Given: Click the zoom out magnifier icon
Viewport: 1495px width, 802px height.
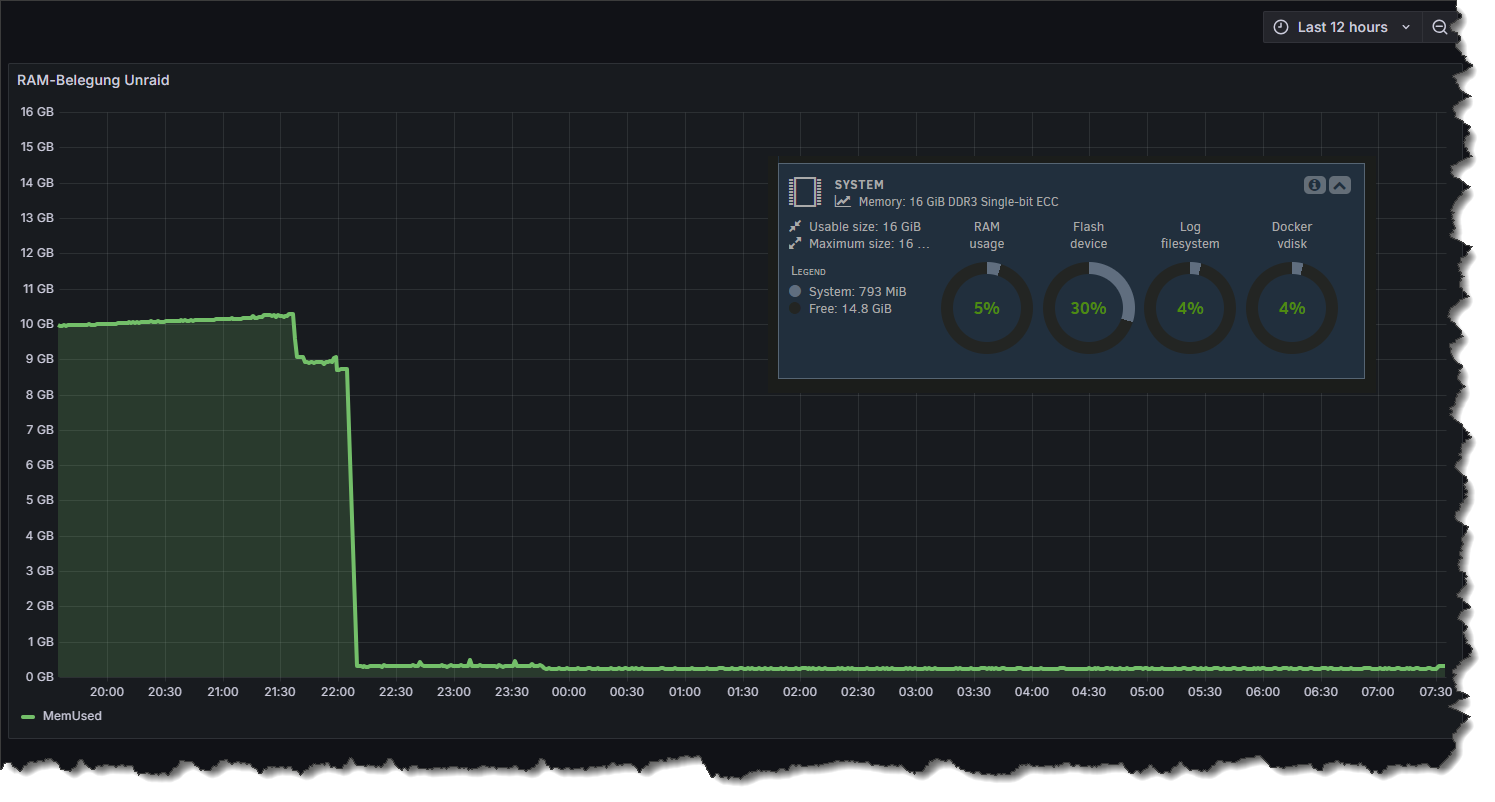Looking at the screenshot, I should tap(1439, 27).
